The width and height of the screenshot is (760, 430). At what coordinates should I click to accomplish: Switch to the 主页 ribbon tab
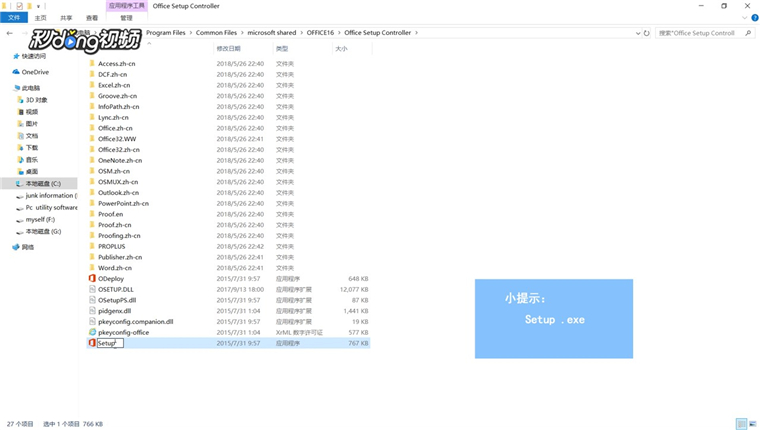41,17
